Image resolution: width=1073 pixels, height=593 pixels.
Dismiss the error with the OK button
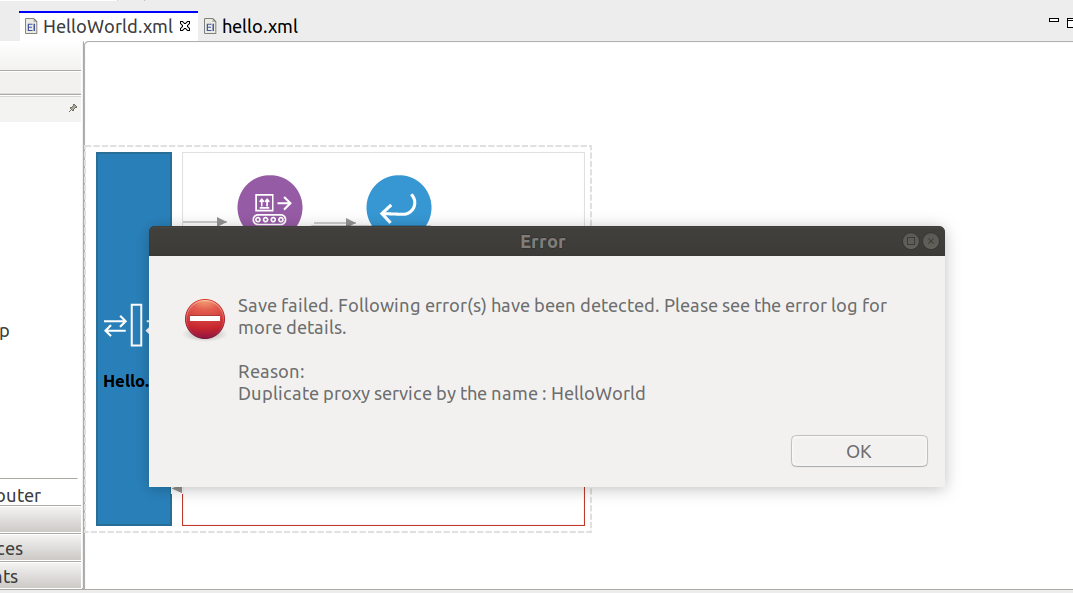[x=858, y=451]
